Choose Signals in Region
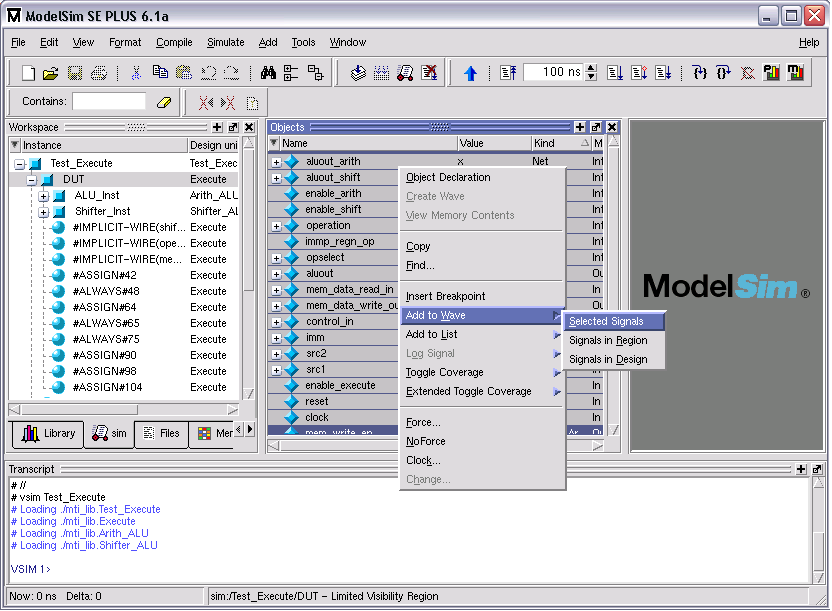Viewport: 832px width, 611px height. pos(613,341)
